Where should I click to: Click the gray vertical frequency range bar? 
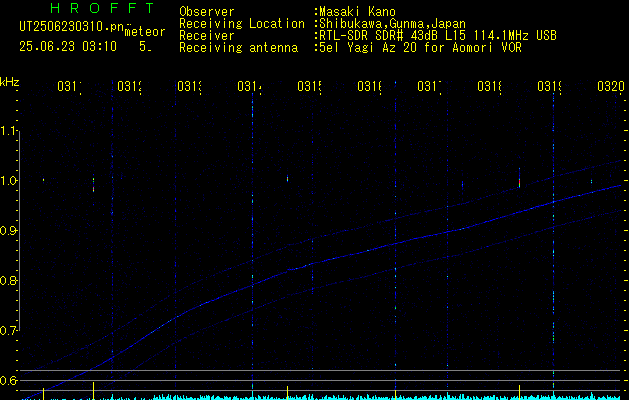click(x=20, y=231)
